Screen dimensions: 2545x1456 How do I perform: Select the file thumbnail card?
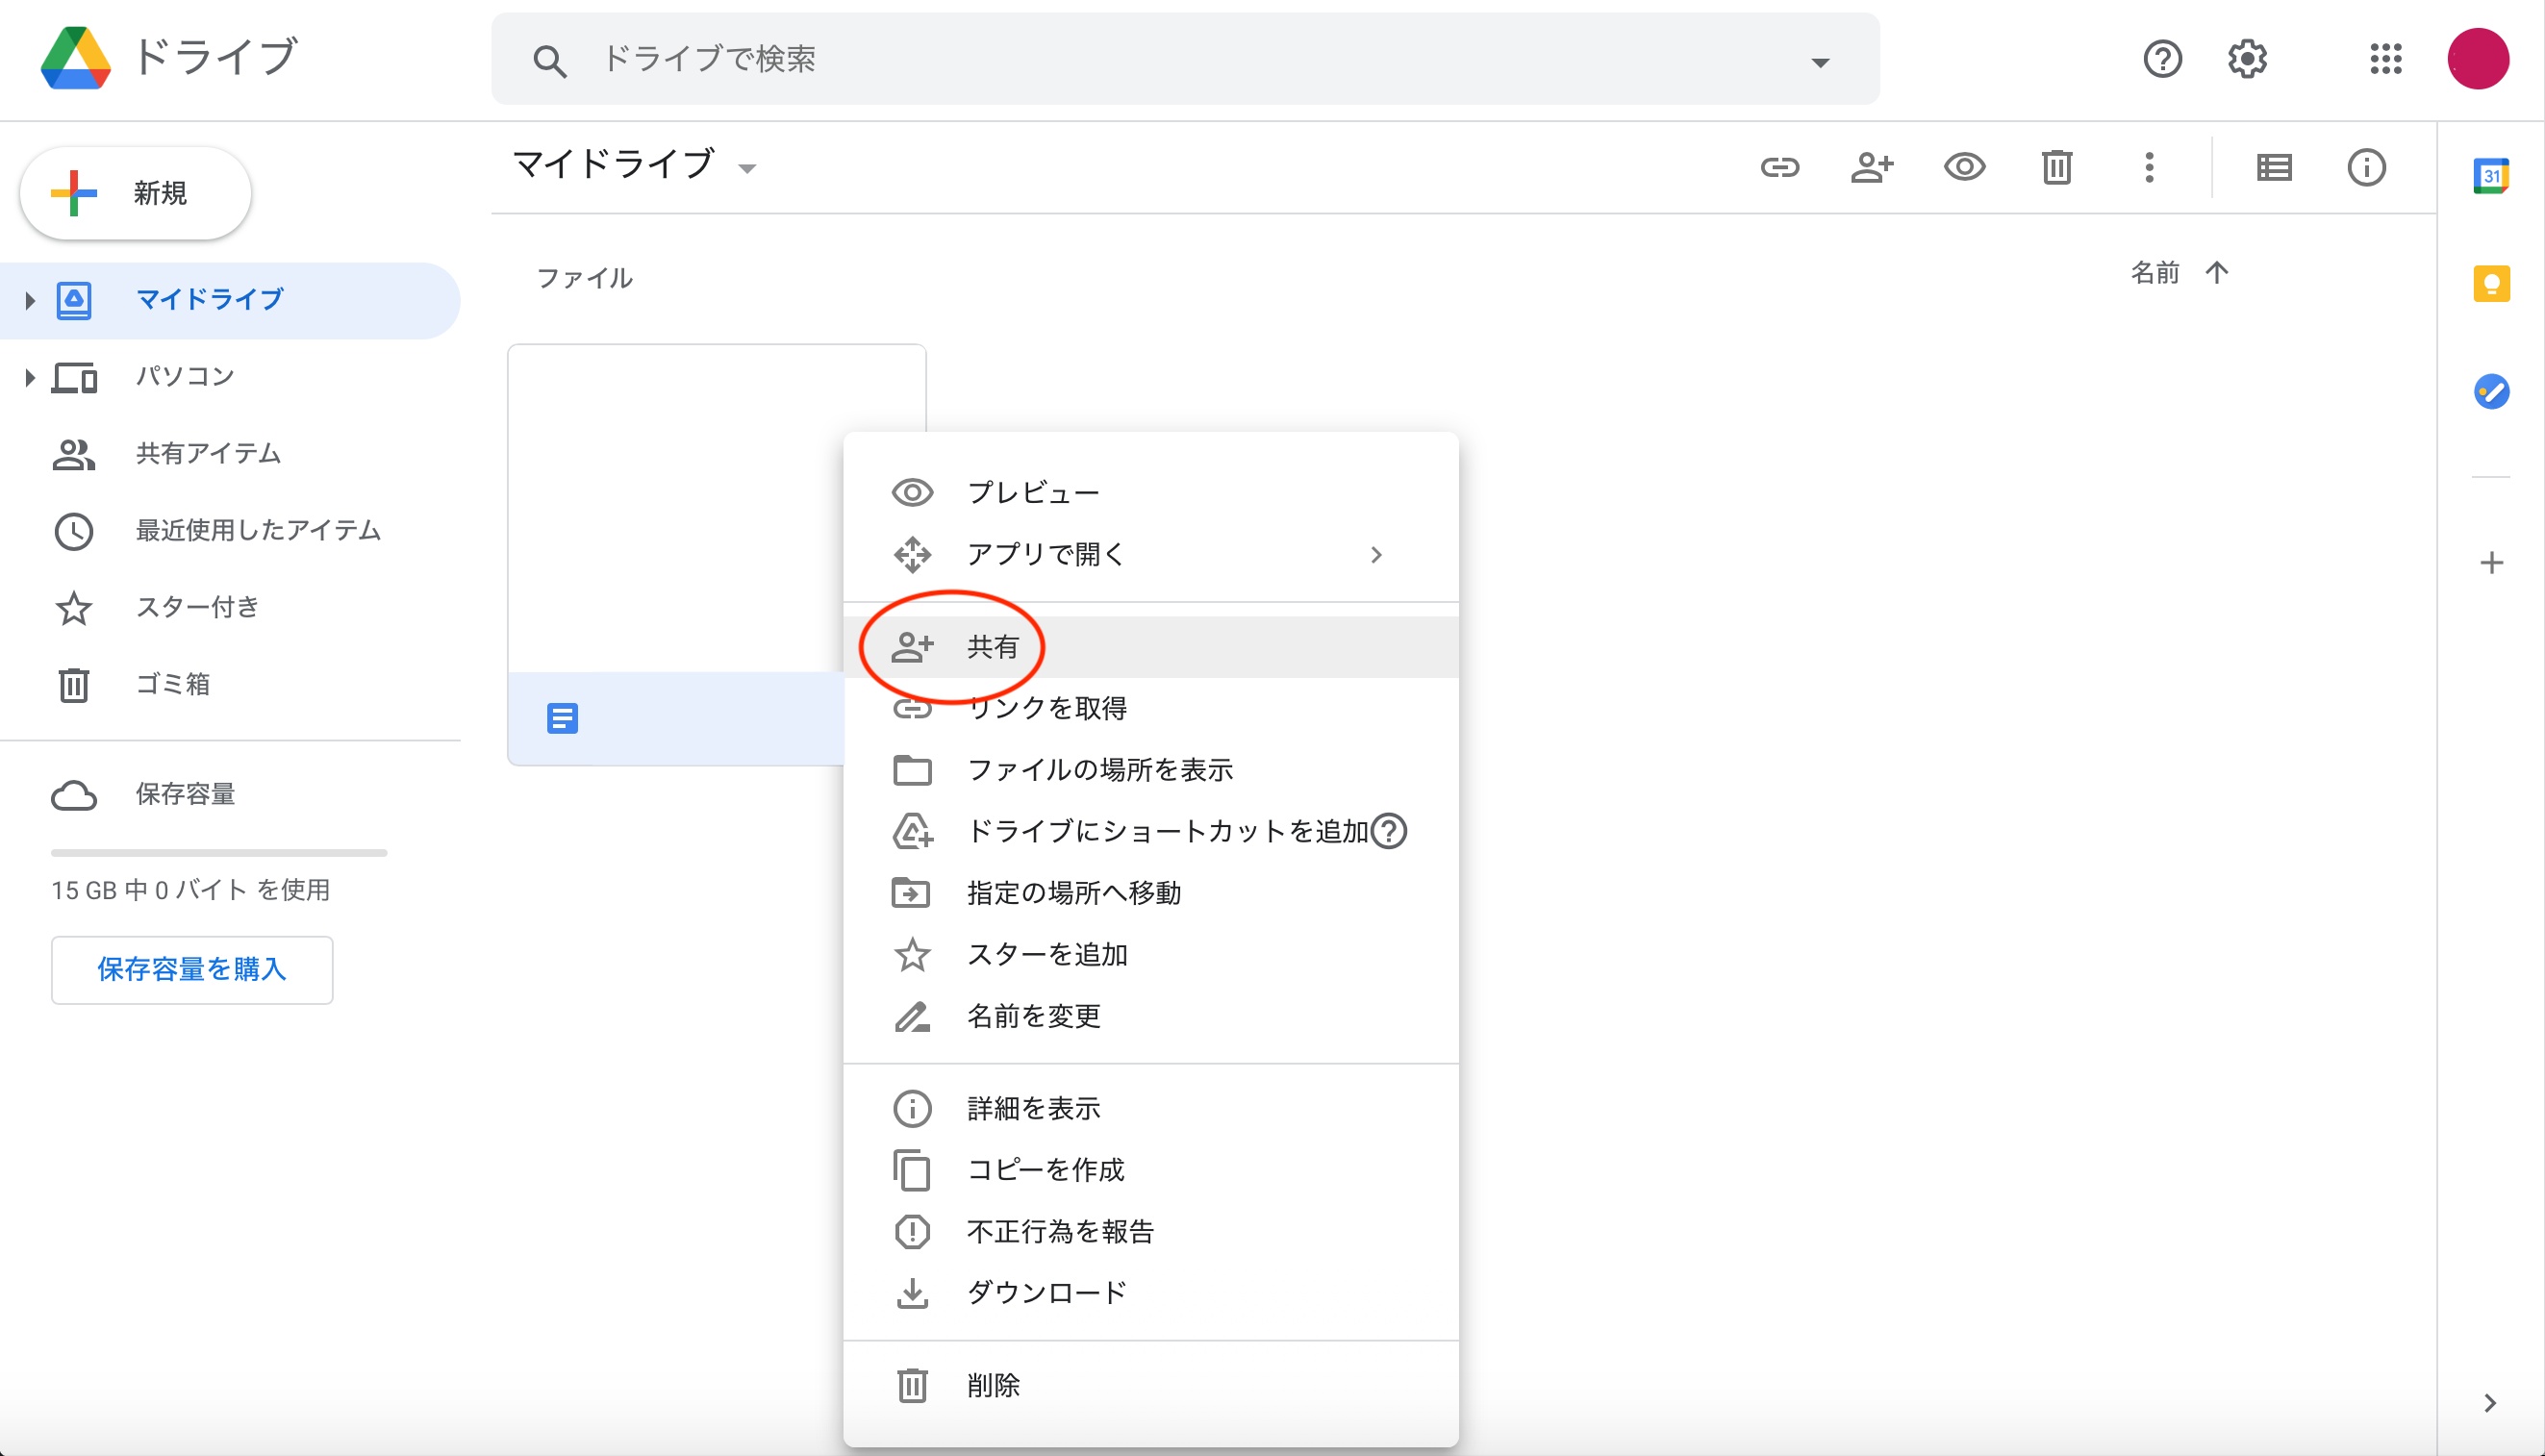[716, 555]
